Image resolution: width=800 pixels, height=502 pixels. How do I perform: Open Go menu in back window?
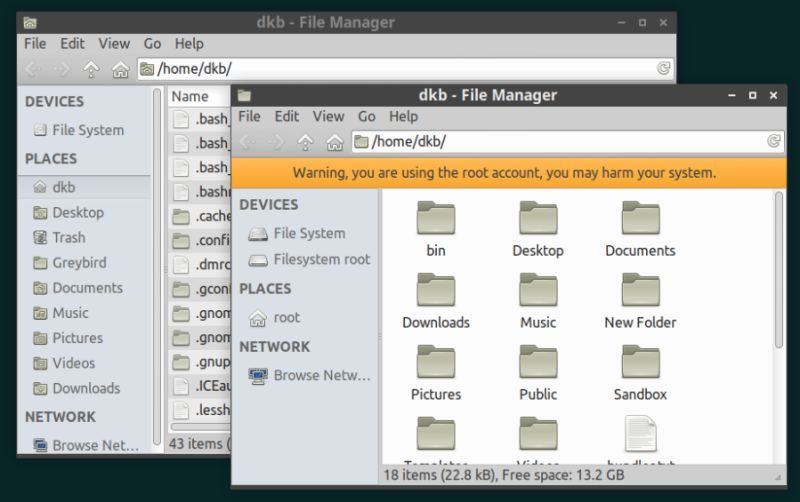point(153,43)
